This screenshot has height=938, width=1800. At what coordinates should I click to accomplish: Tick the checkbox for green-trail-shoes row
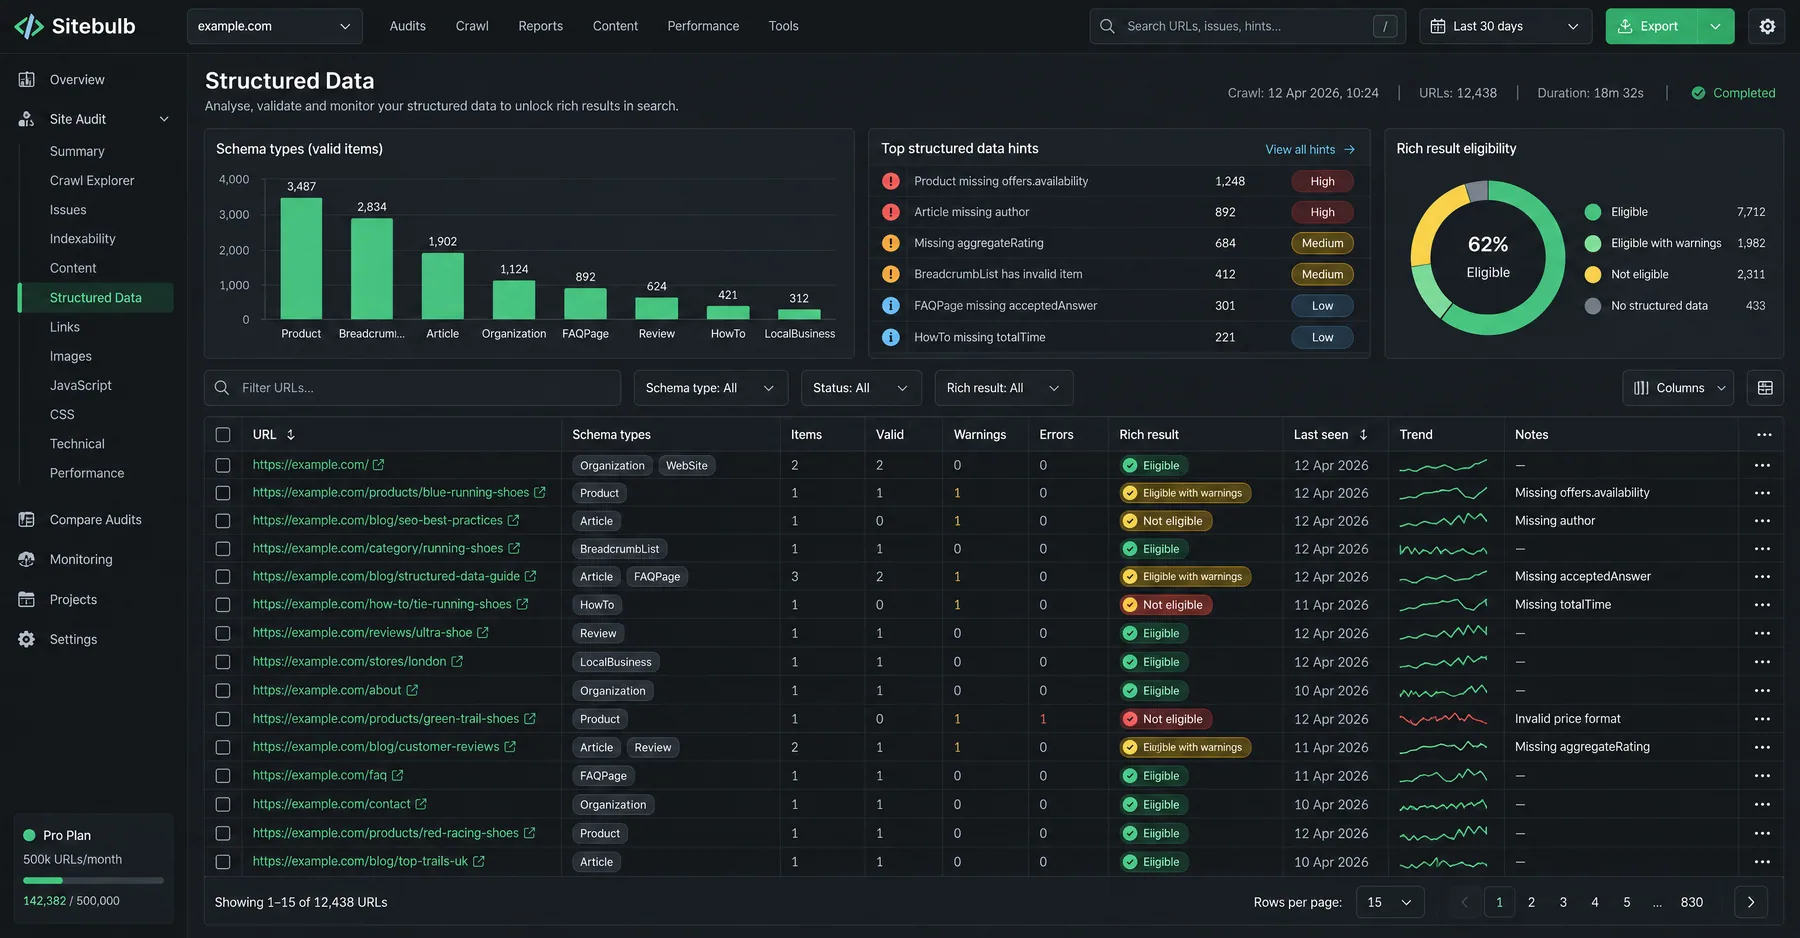point(223,719)
